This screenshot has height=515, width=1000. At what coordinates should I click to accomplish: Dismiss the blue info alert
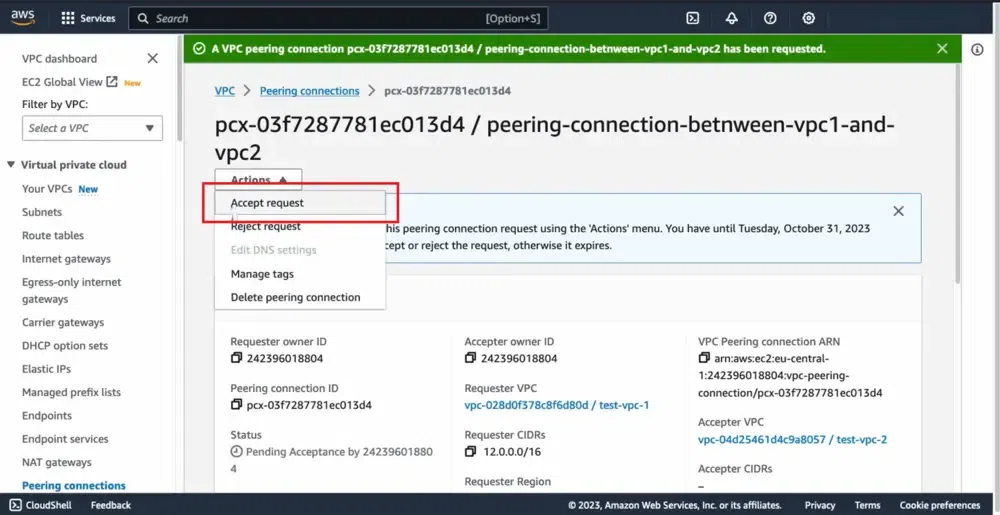coord(899,211)
